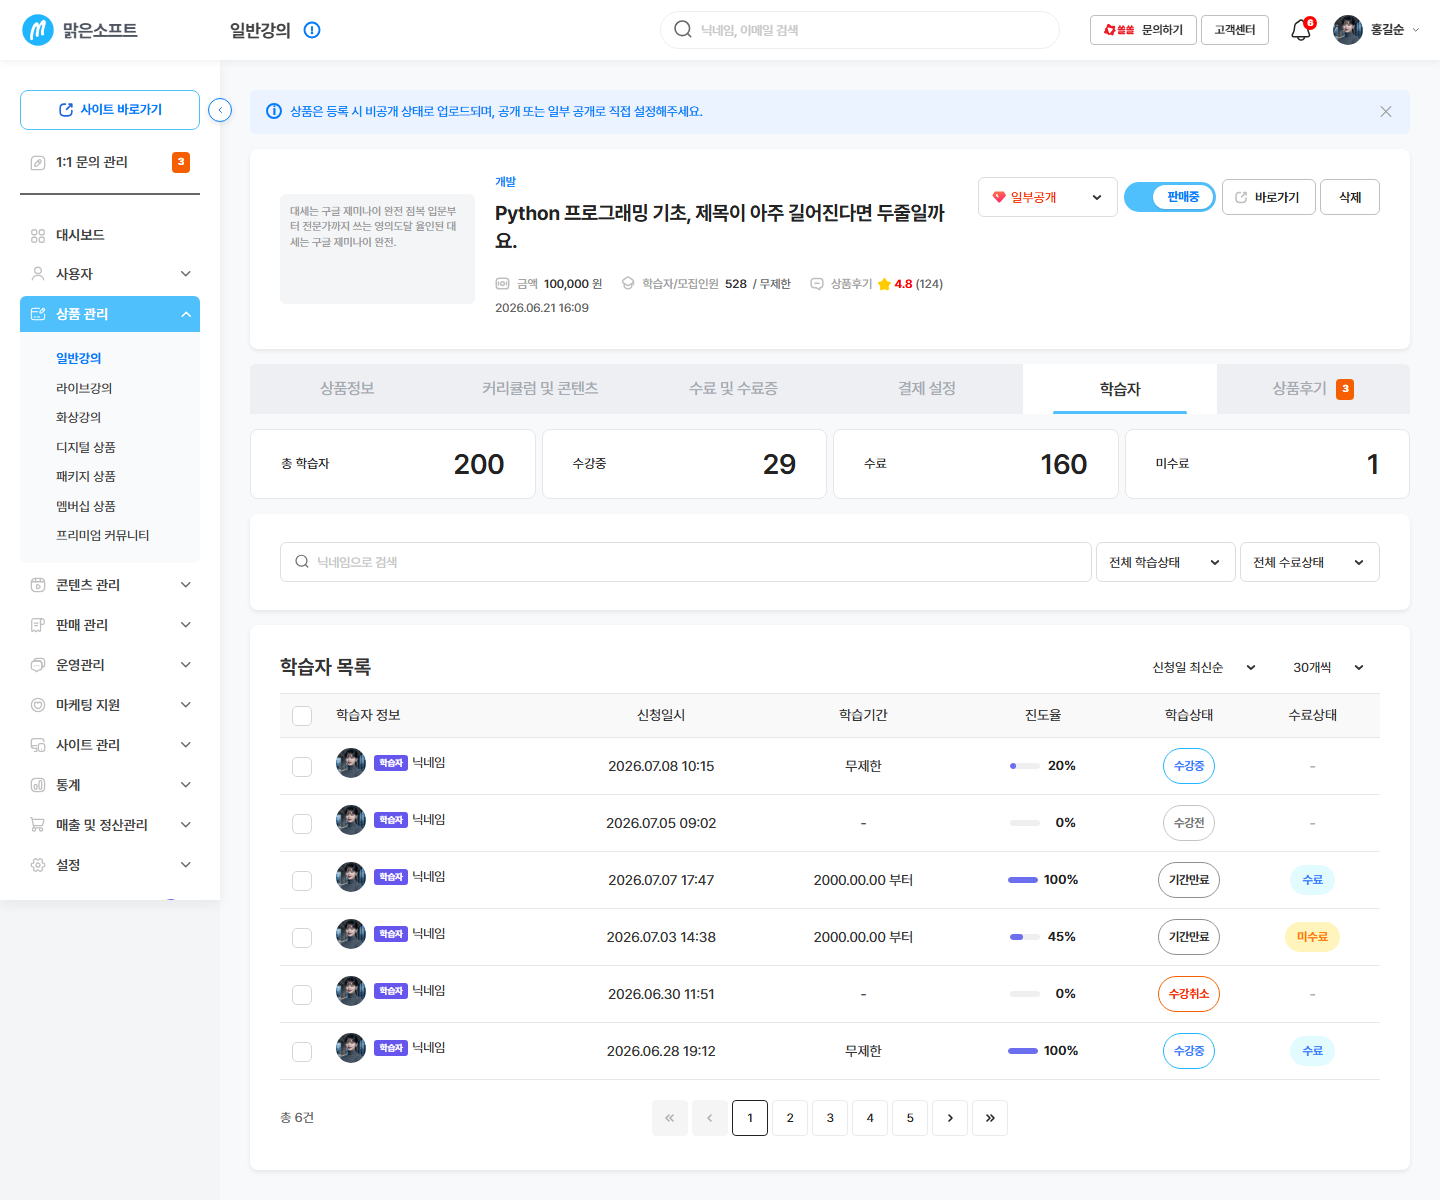Screen dimensions: 1440x1200
Task: Tick the checkbox for the 2026.07.08 10:15 learner
Action: 302,766
